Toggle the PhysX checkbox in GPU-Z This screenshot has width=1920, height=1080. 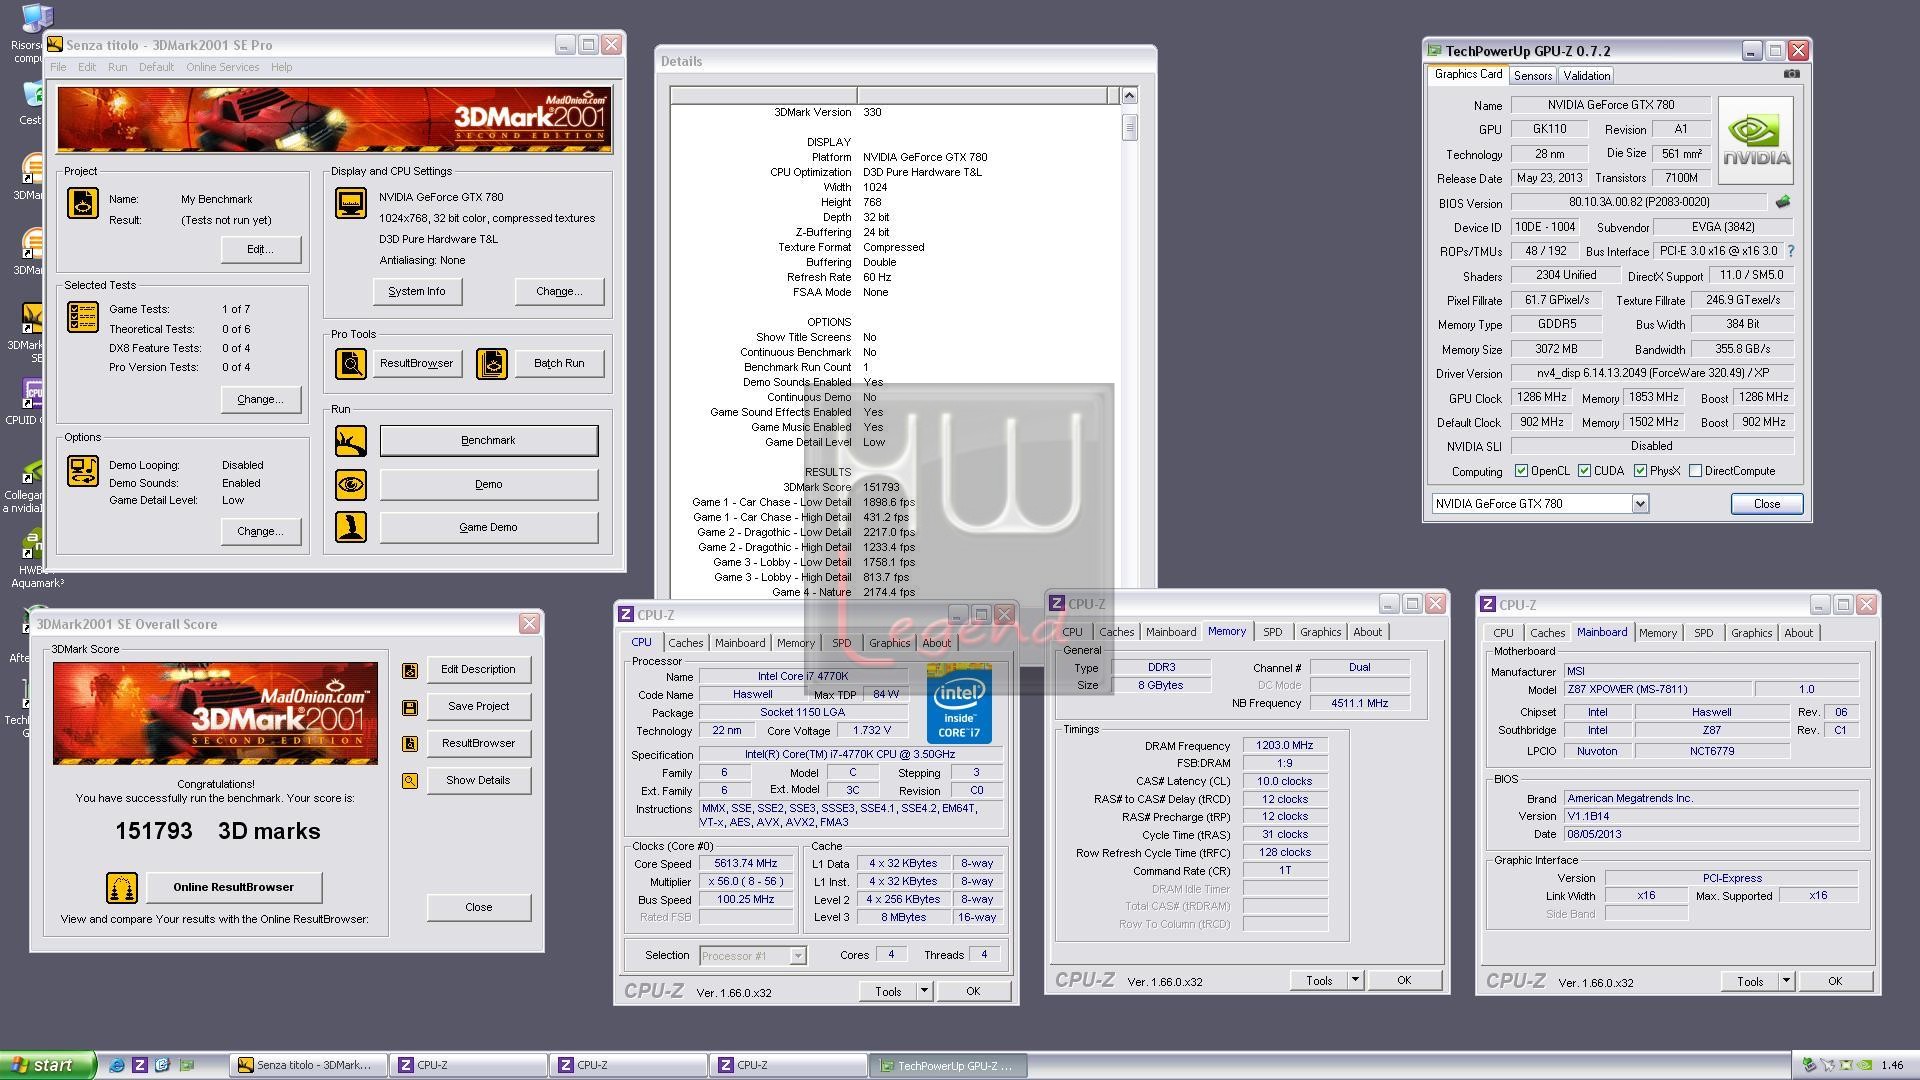point(1640,471)
